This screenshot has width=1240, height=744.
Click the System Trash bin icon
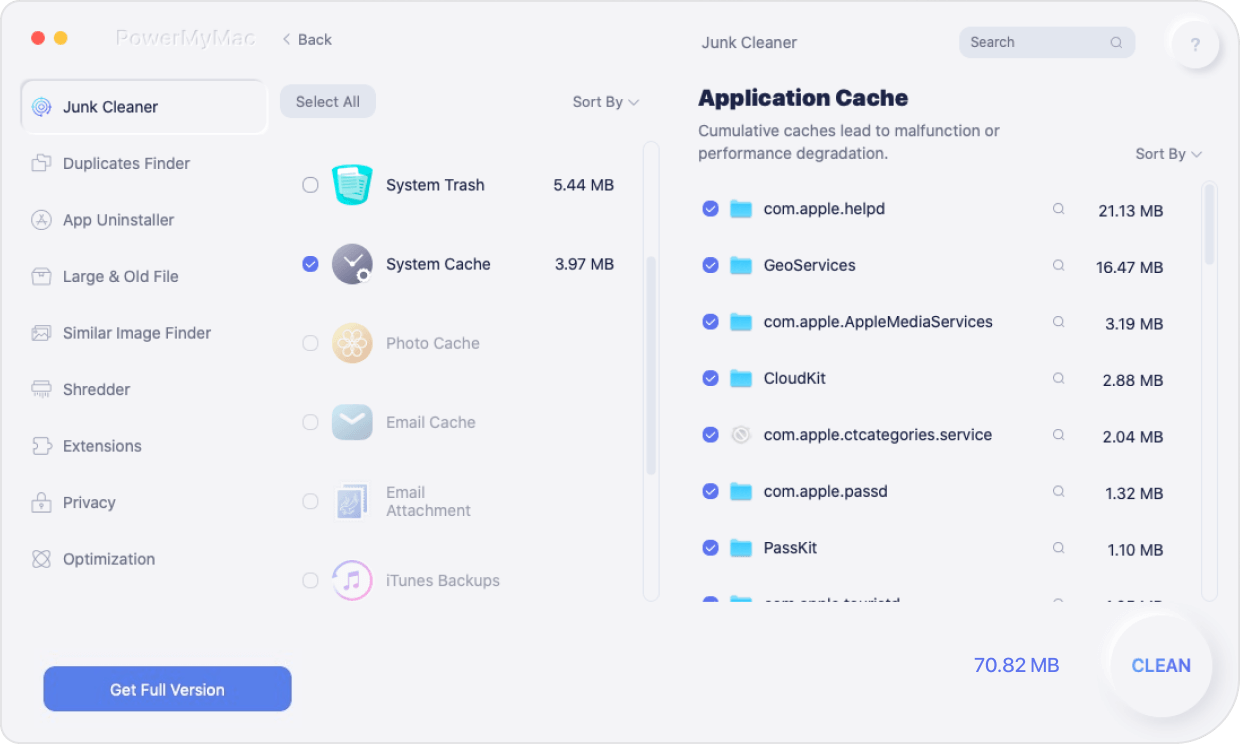click(352, 185)
